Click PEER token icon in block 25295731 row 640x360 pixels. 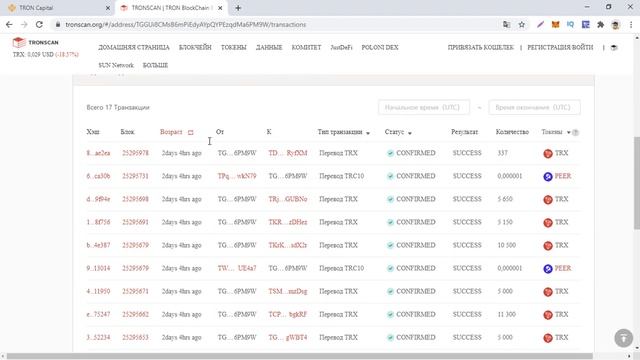(548, 176)
